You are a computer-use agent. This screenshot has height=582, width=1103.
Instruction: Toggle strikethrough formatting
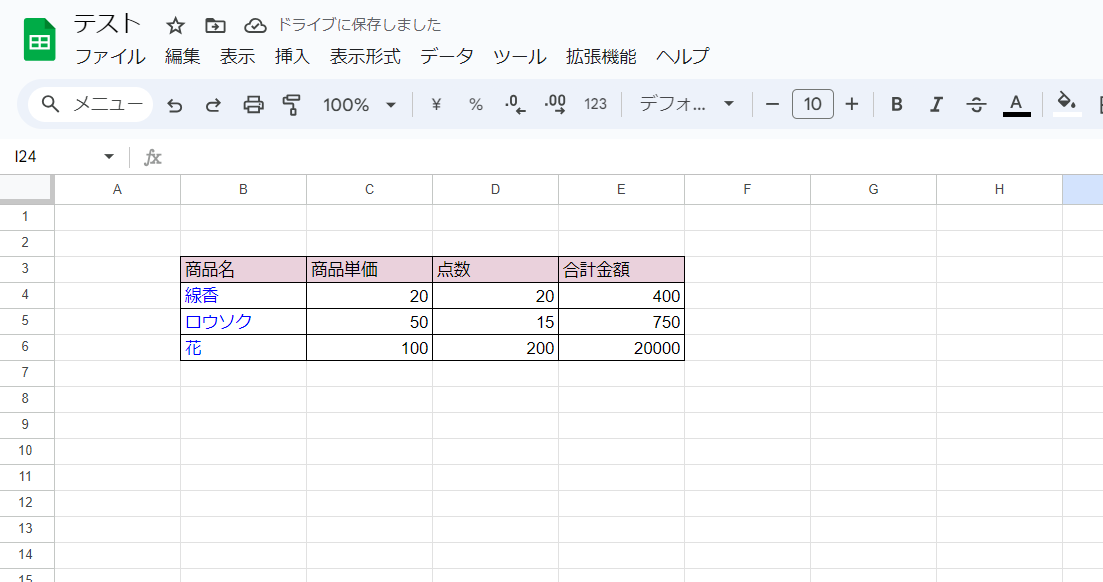(x=977, y=105)
